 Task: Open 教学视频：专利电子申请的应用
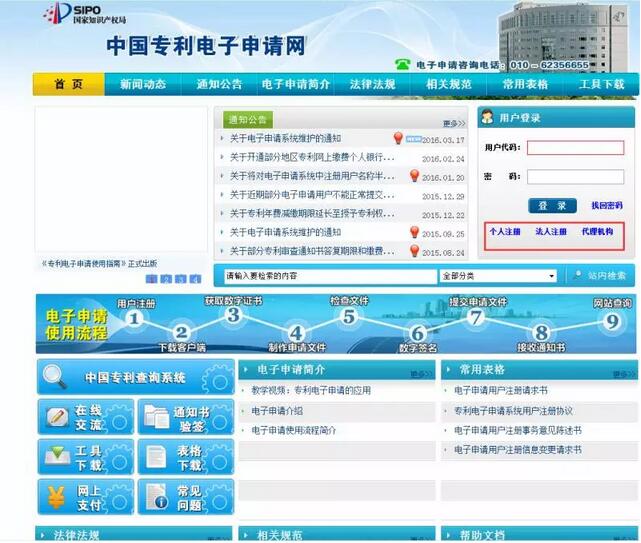click(x=311, y=390)
